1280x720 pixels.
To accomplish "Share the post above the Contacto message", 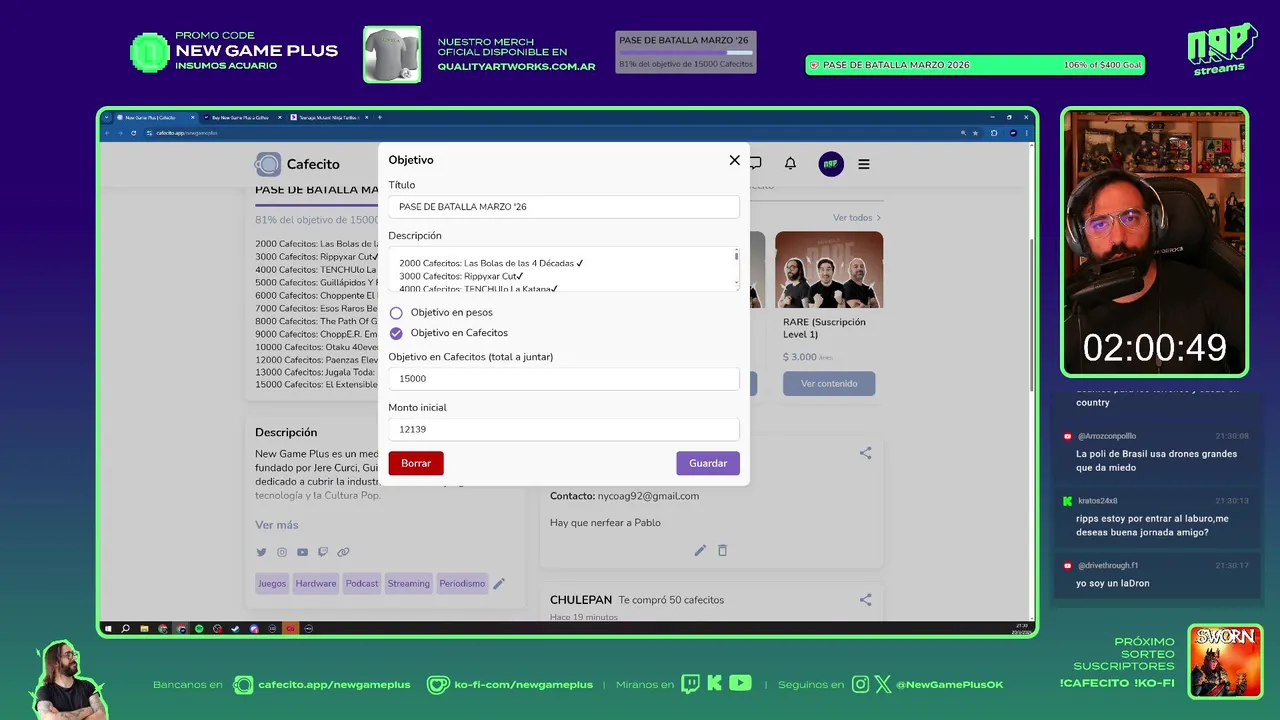I will [865, 453].
